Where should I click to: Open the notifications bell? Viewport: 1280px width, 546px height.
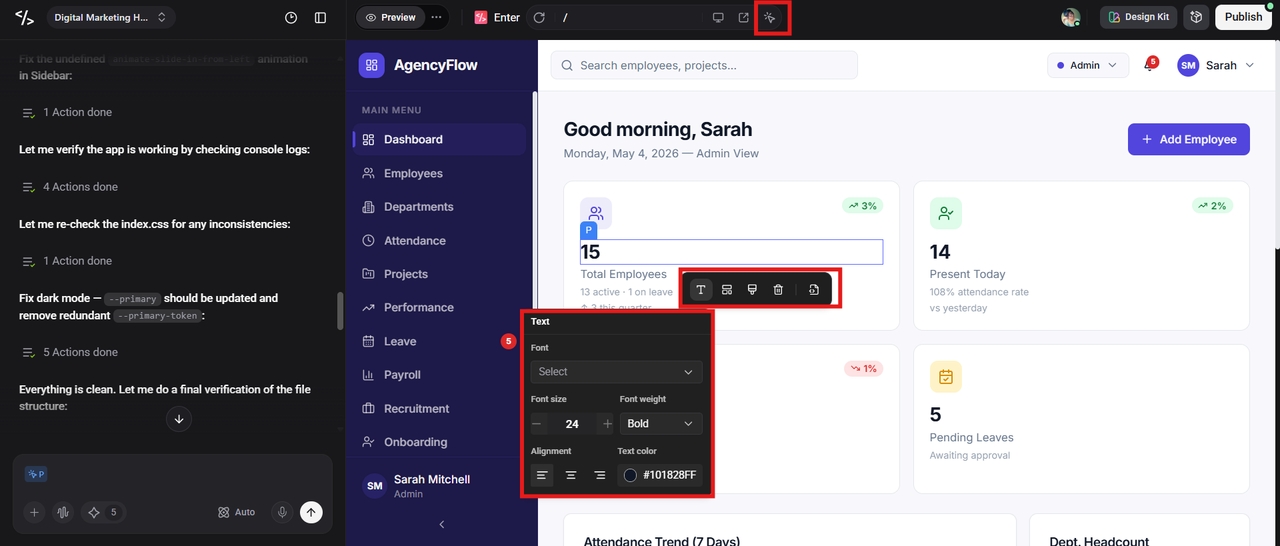1149,66
